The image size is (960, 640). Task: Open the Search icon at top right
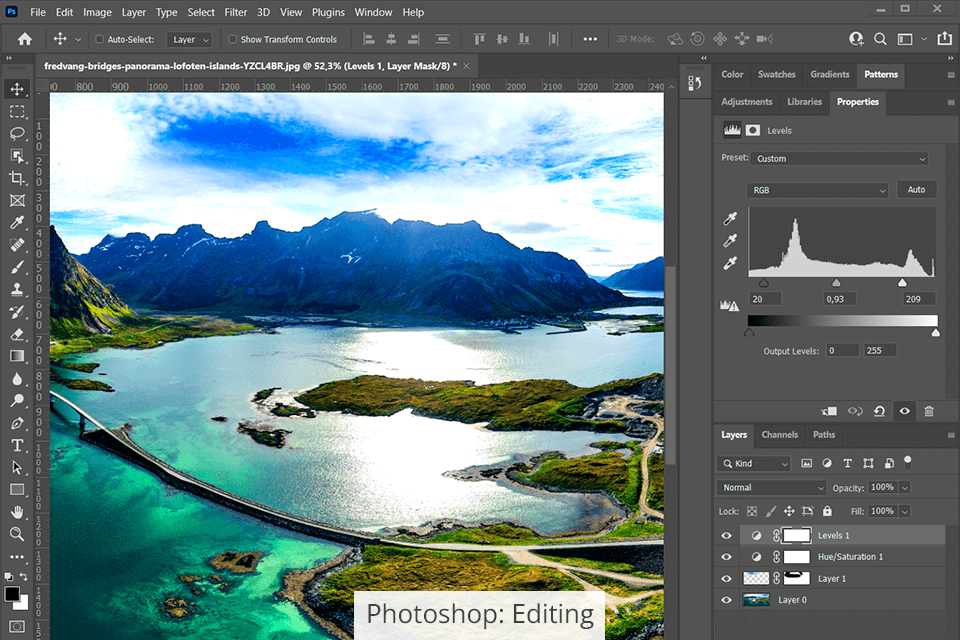[x=880, y=39]
